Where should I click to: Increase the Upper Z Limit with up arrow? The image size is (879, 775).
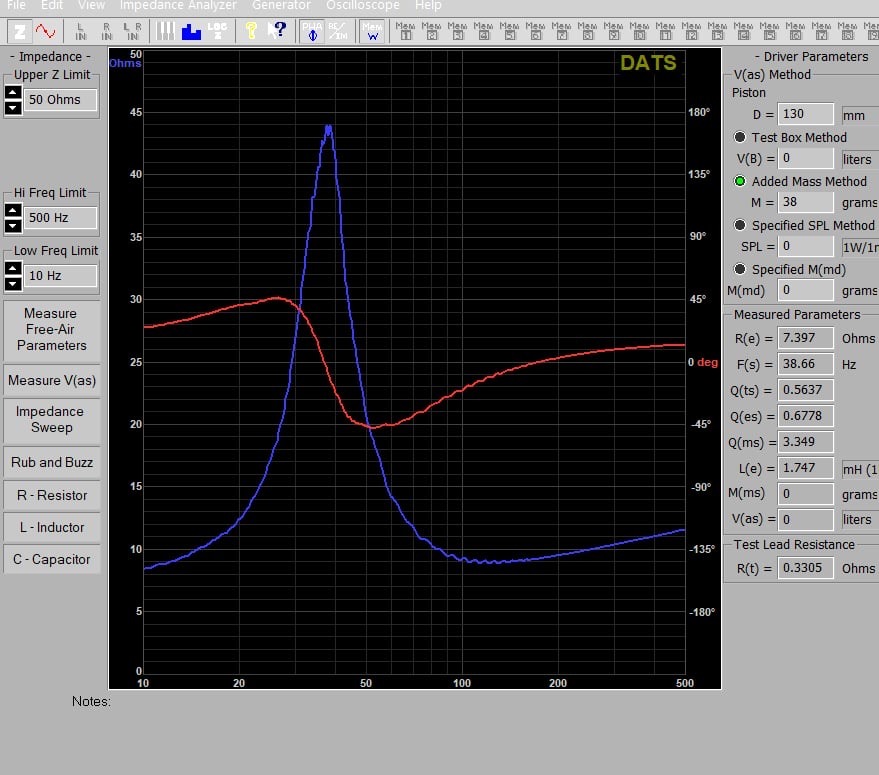pyautogui.click(x=13, y=93)
